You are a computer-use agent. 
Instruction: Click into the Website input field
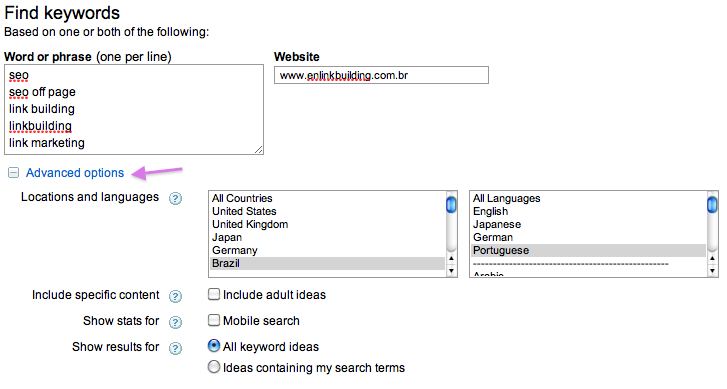point(381,75)
